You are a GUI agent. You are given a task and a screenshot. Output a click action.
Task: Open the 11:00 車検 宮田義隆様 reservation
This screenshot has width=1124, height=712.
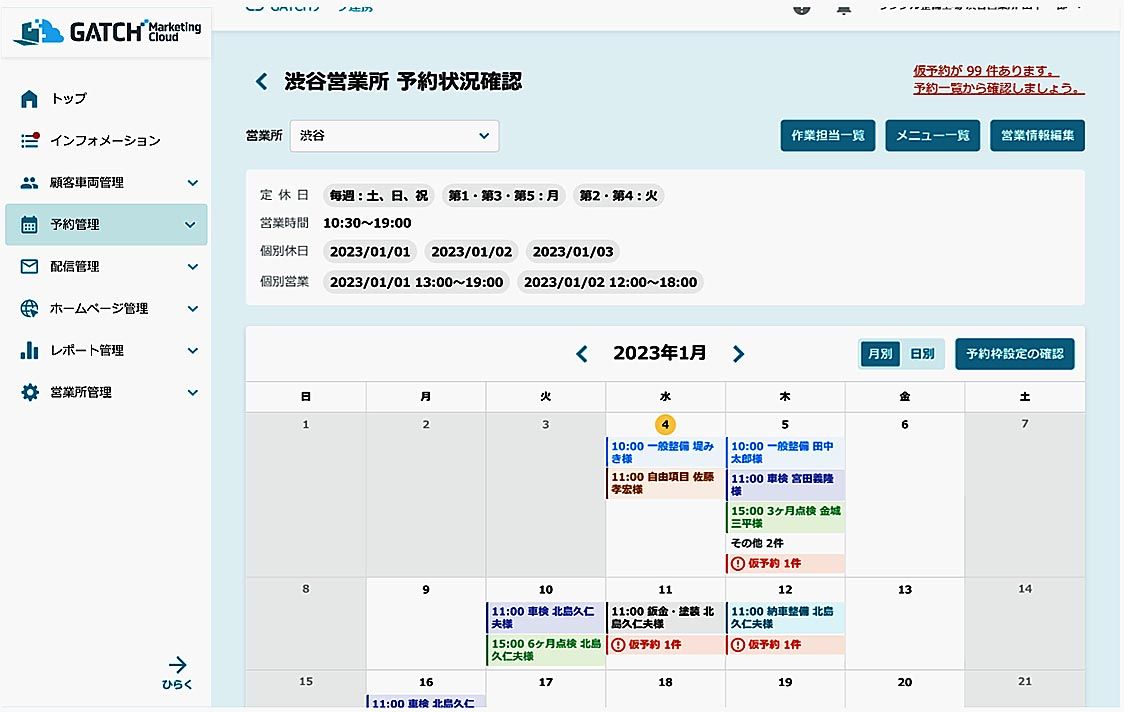pos(785,485)
